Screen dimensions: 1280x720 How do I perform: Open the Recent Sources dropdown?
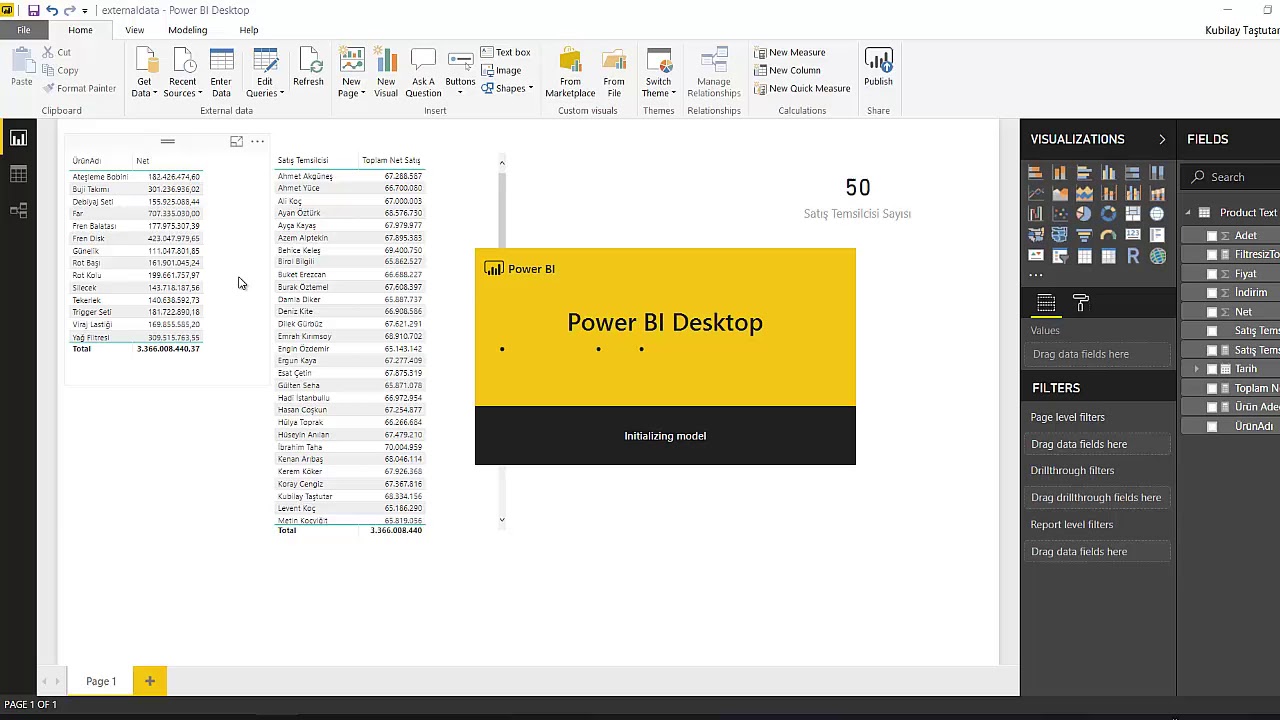182,87
